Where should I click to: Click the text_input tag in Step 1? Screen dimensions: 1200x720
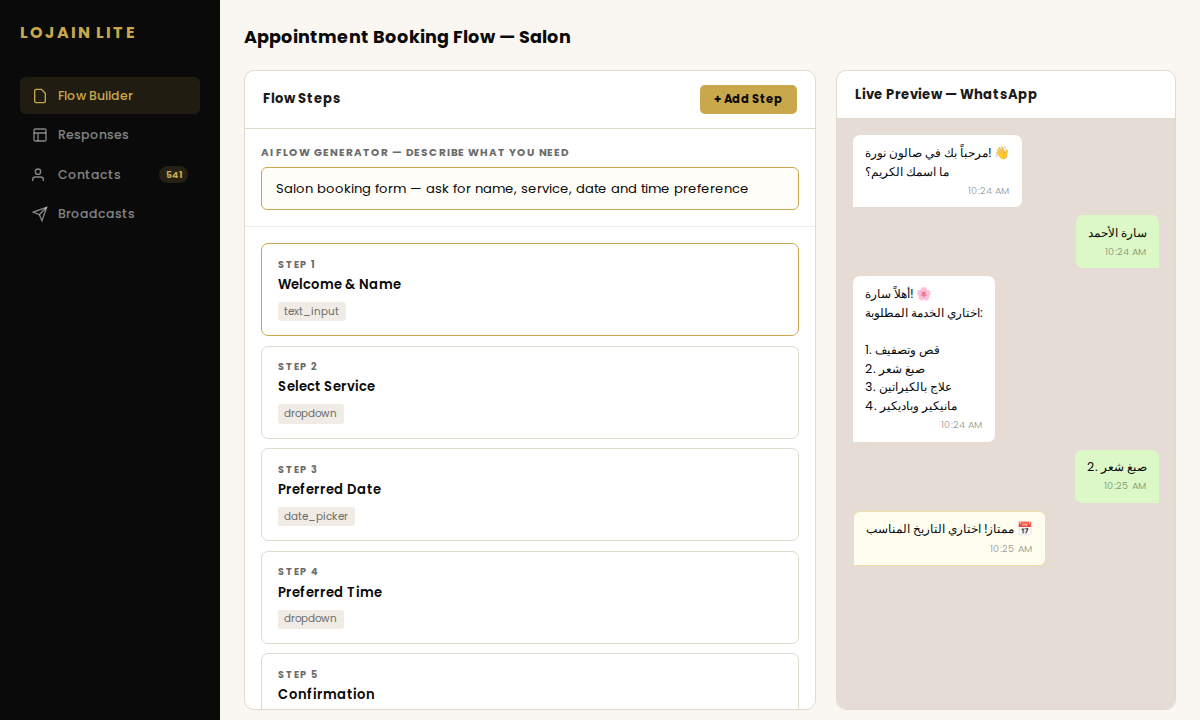point(311,312)
